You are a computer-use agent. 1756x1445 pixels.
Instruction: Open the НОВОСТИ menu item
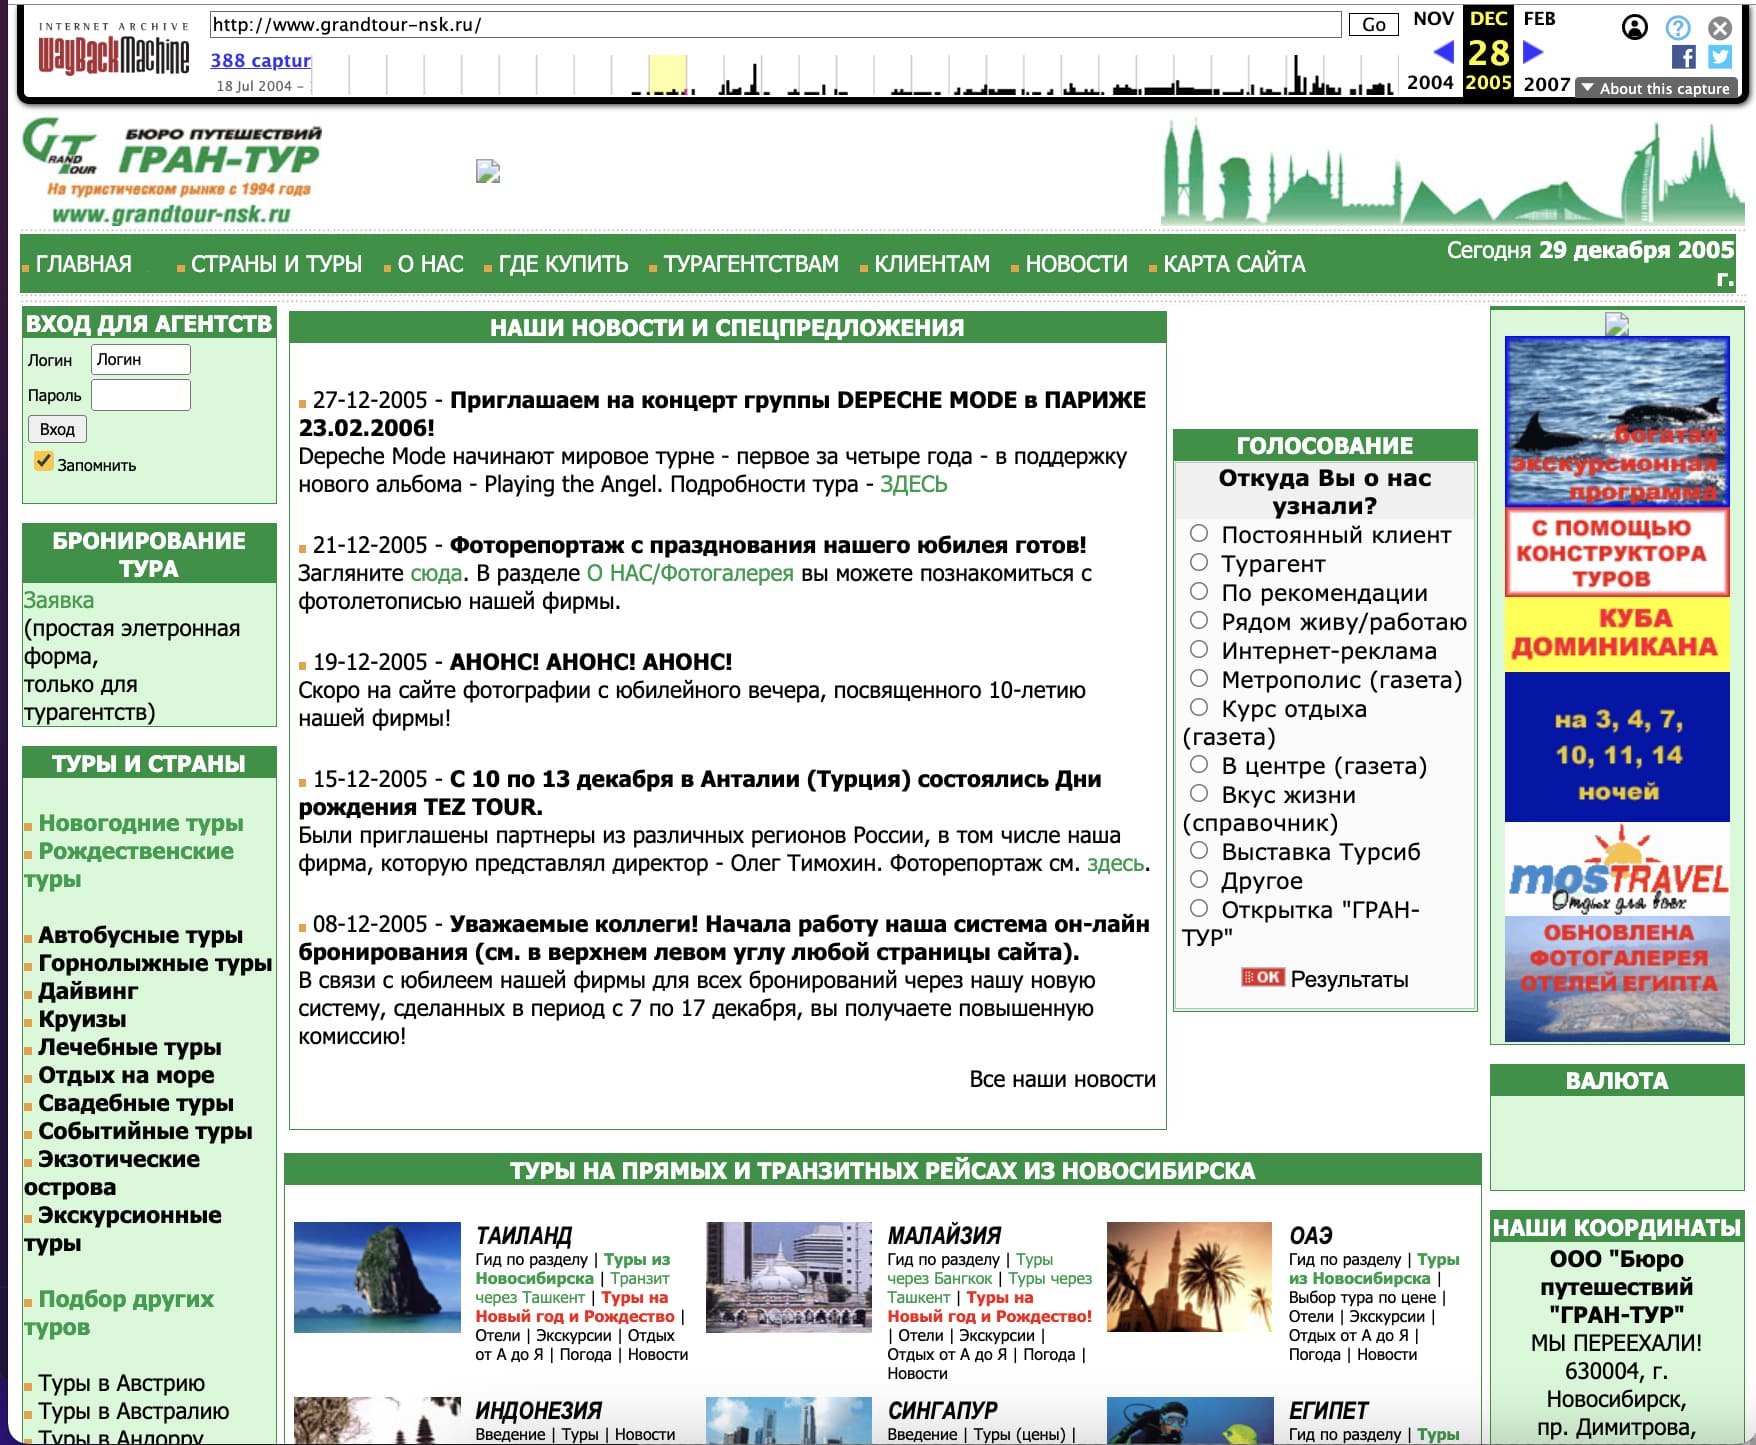click(1076, 264)
